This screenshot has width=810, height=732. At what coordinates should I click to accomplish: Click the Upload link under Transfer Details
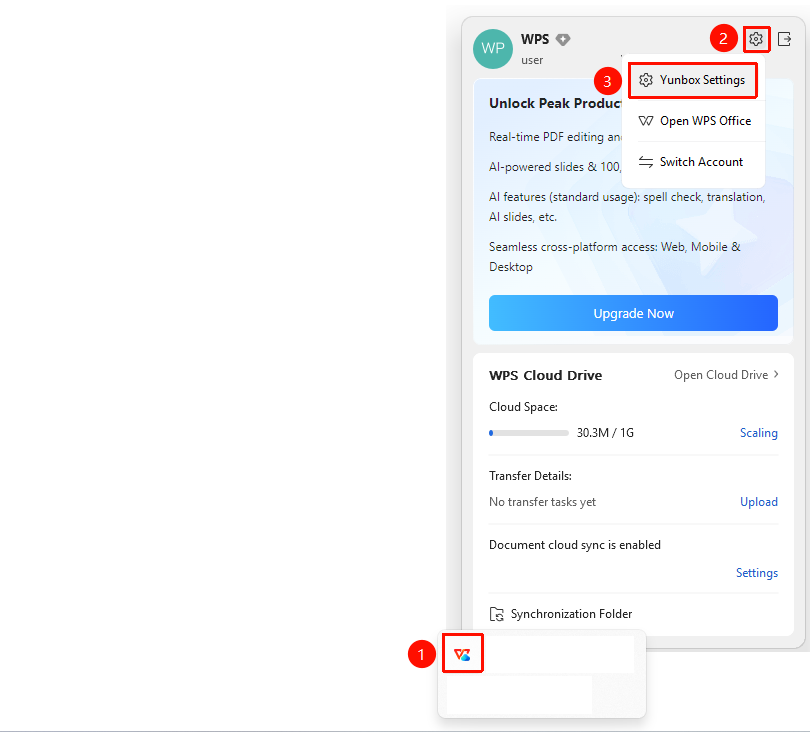pos(759,502)
